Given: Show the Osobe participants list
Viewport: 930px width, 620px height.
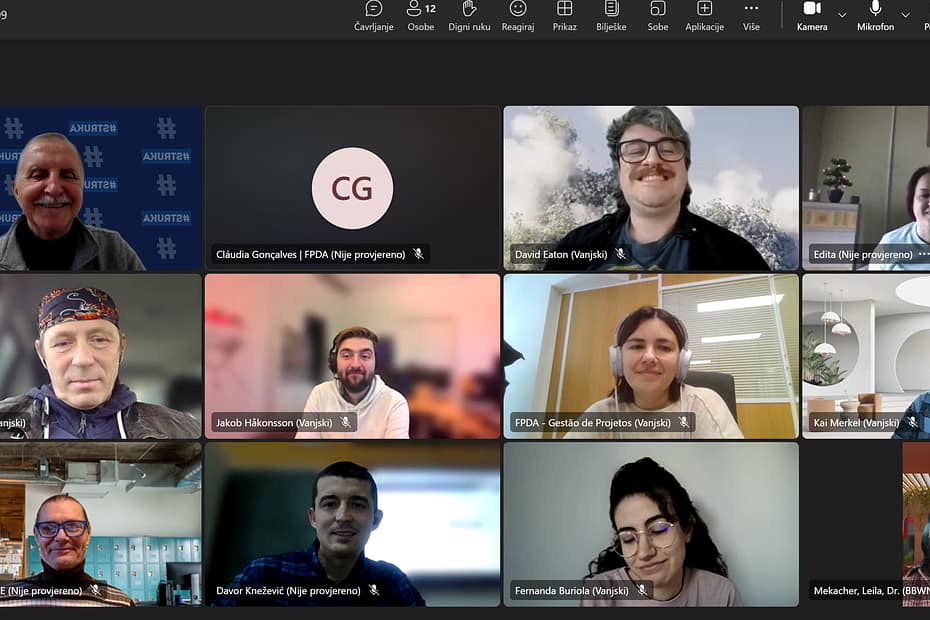Looking at the screenshot, I should tap(421, 16).
